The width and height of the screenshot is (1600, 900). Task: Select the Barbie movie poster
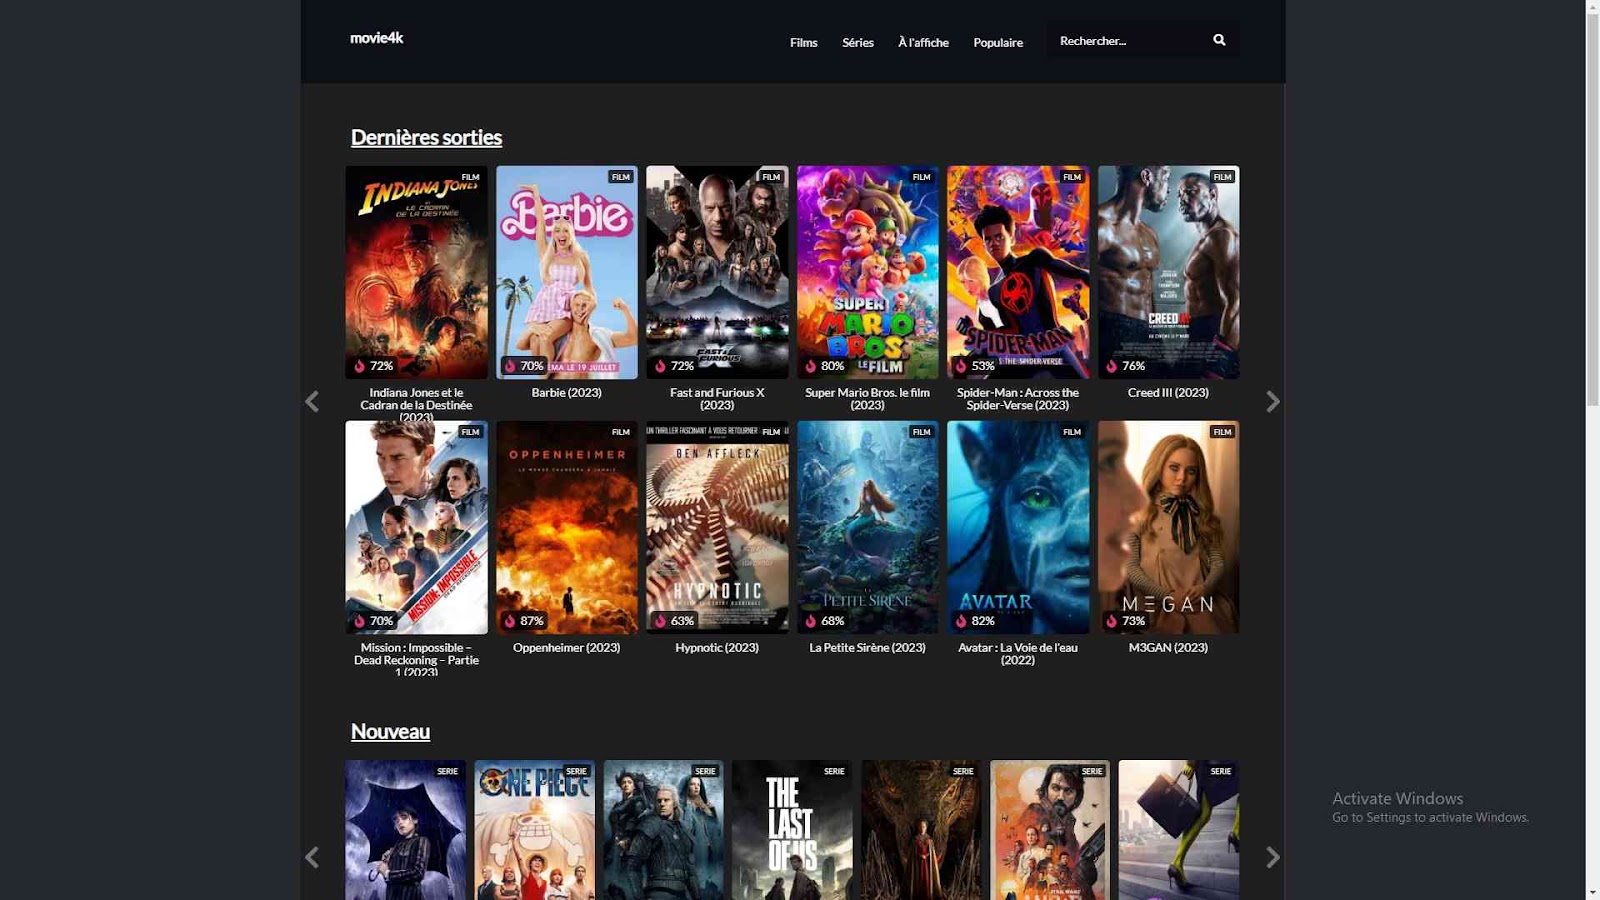coord(567,272)
